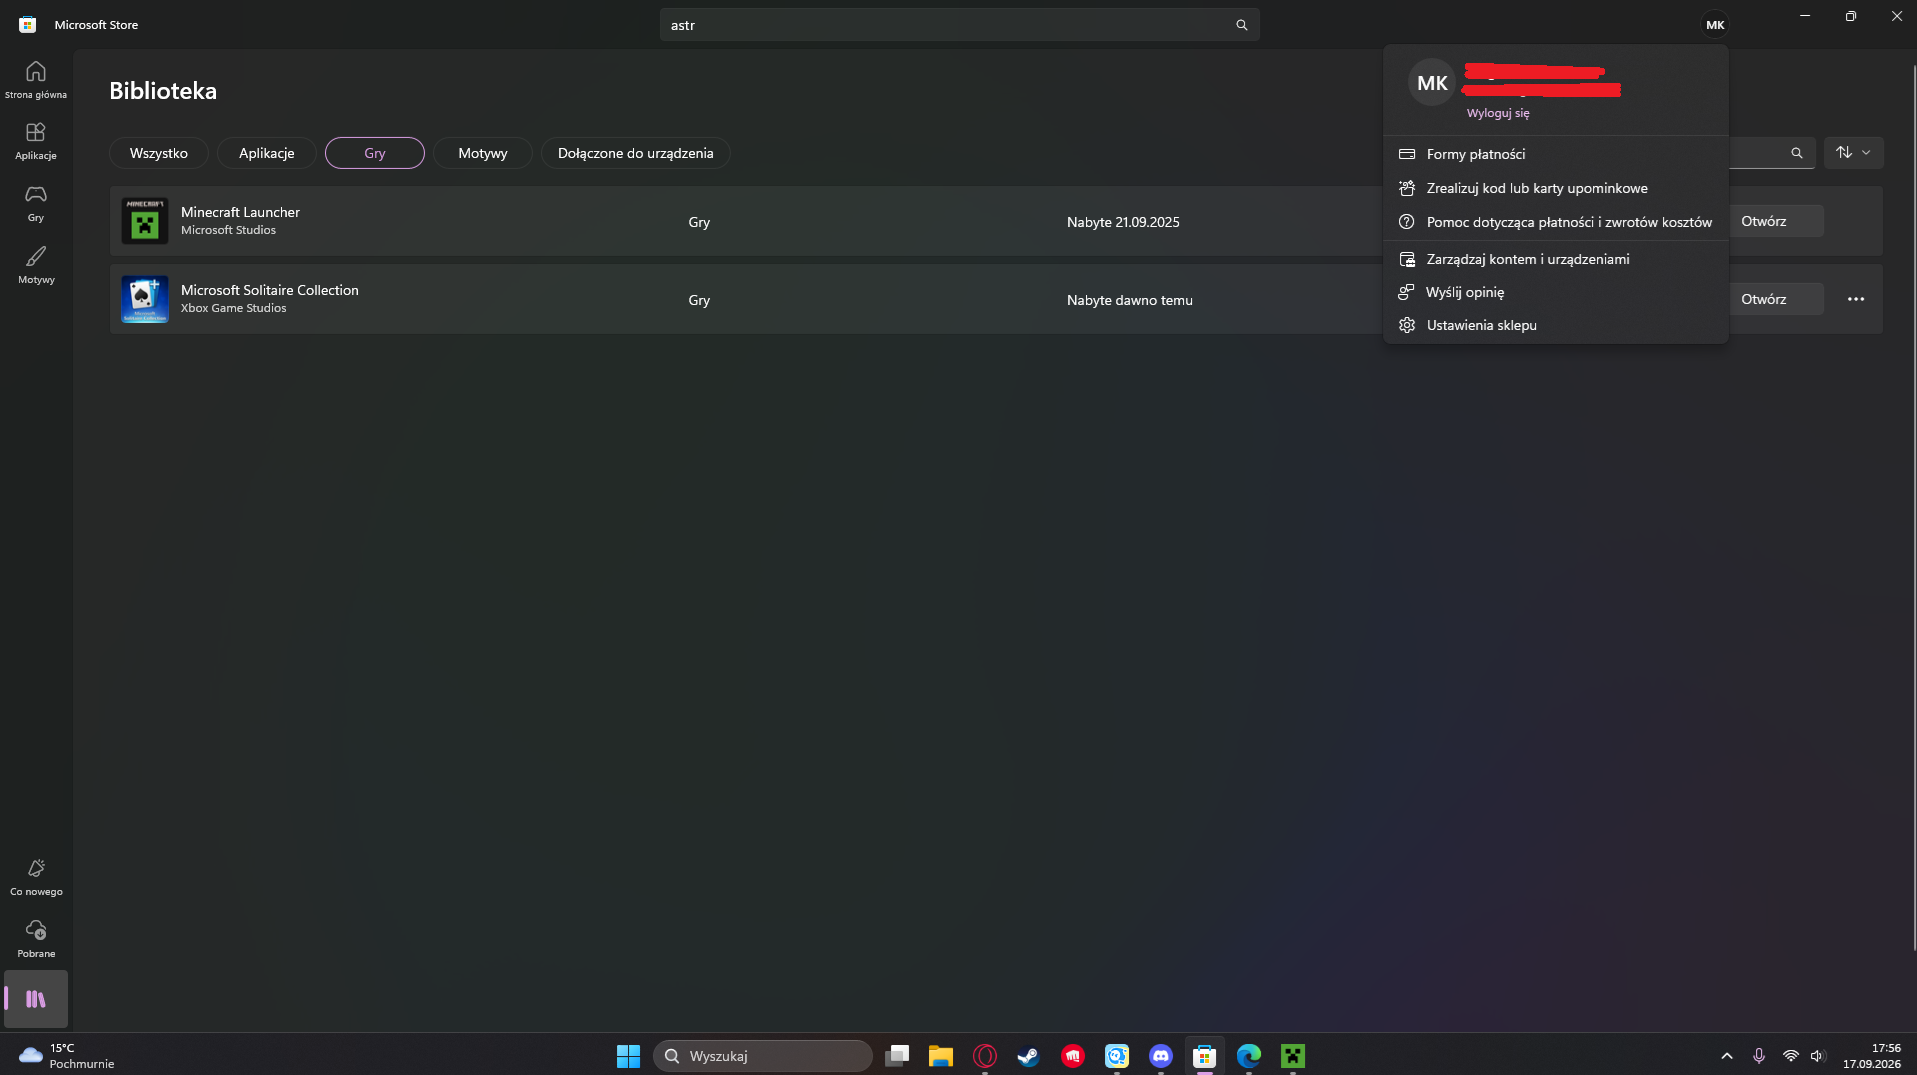Open Pobrane downloads page
This screenshot has width=1917, height=1075.
36,939
